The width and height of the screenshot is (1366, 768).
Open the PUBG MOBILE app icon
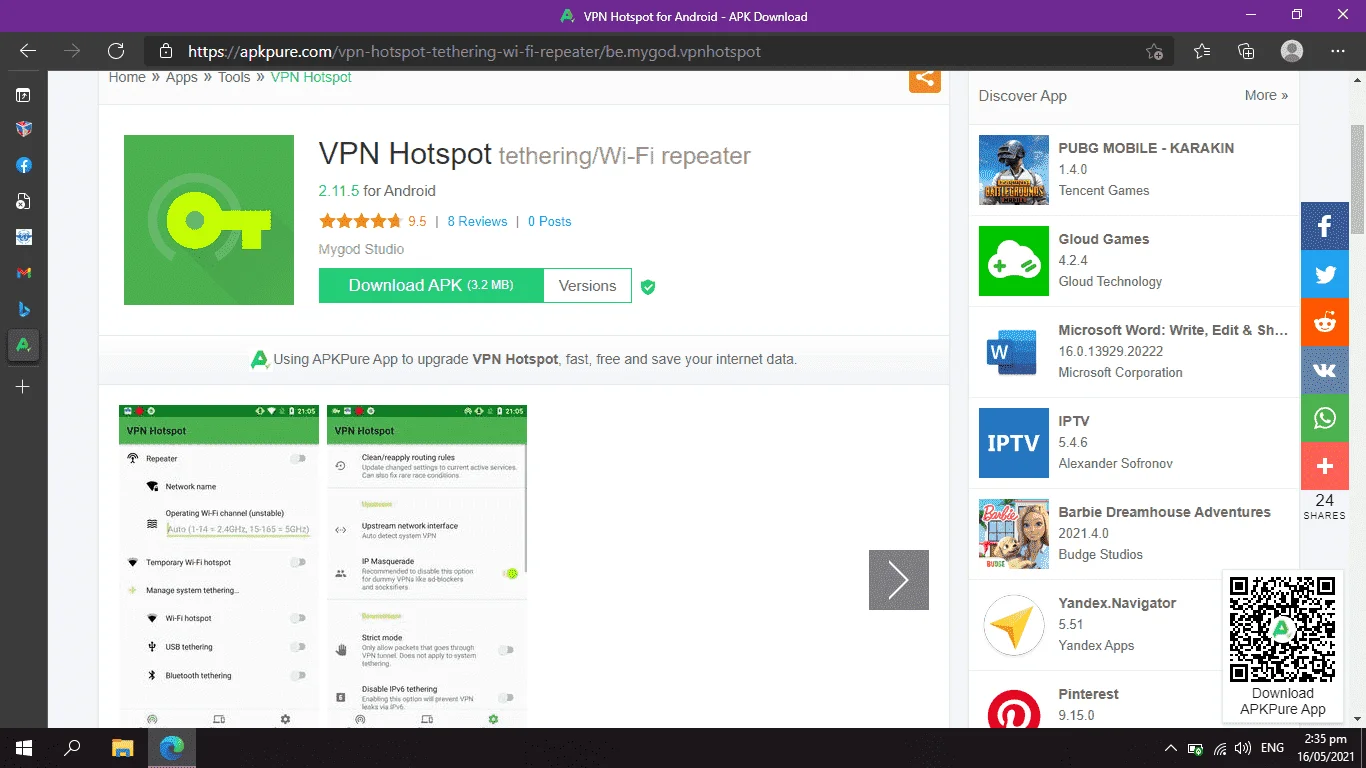coord(1014,170)
